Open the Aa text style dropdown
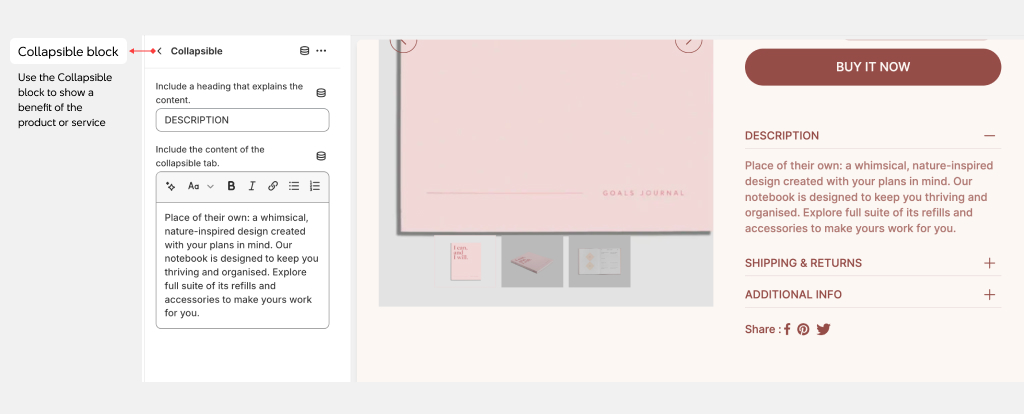Image resolution: width=1024 pixels, height=414 pixels. 200,186
